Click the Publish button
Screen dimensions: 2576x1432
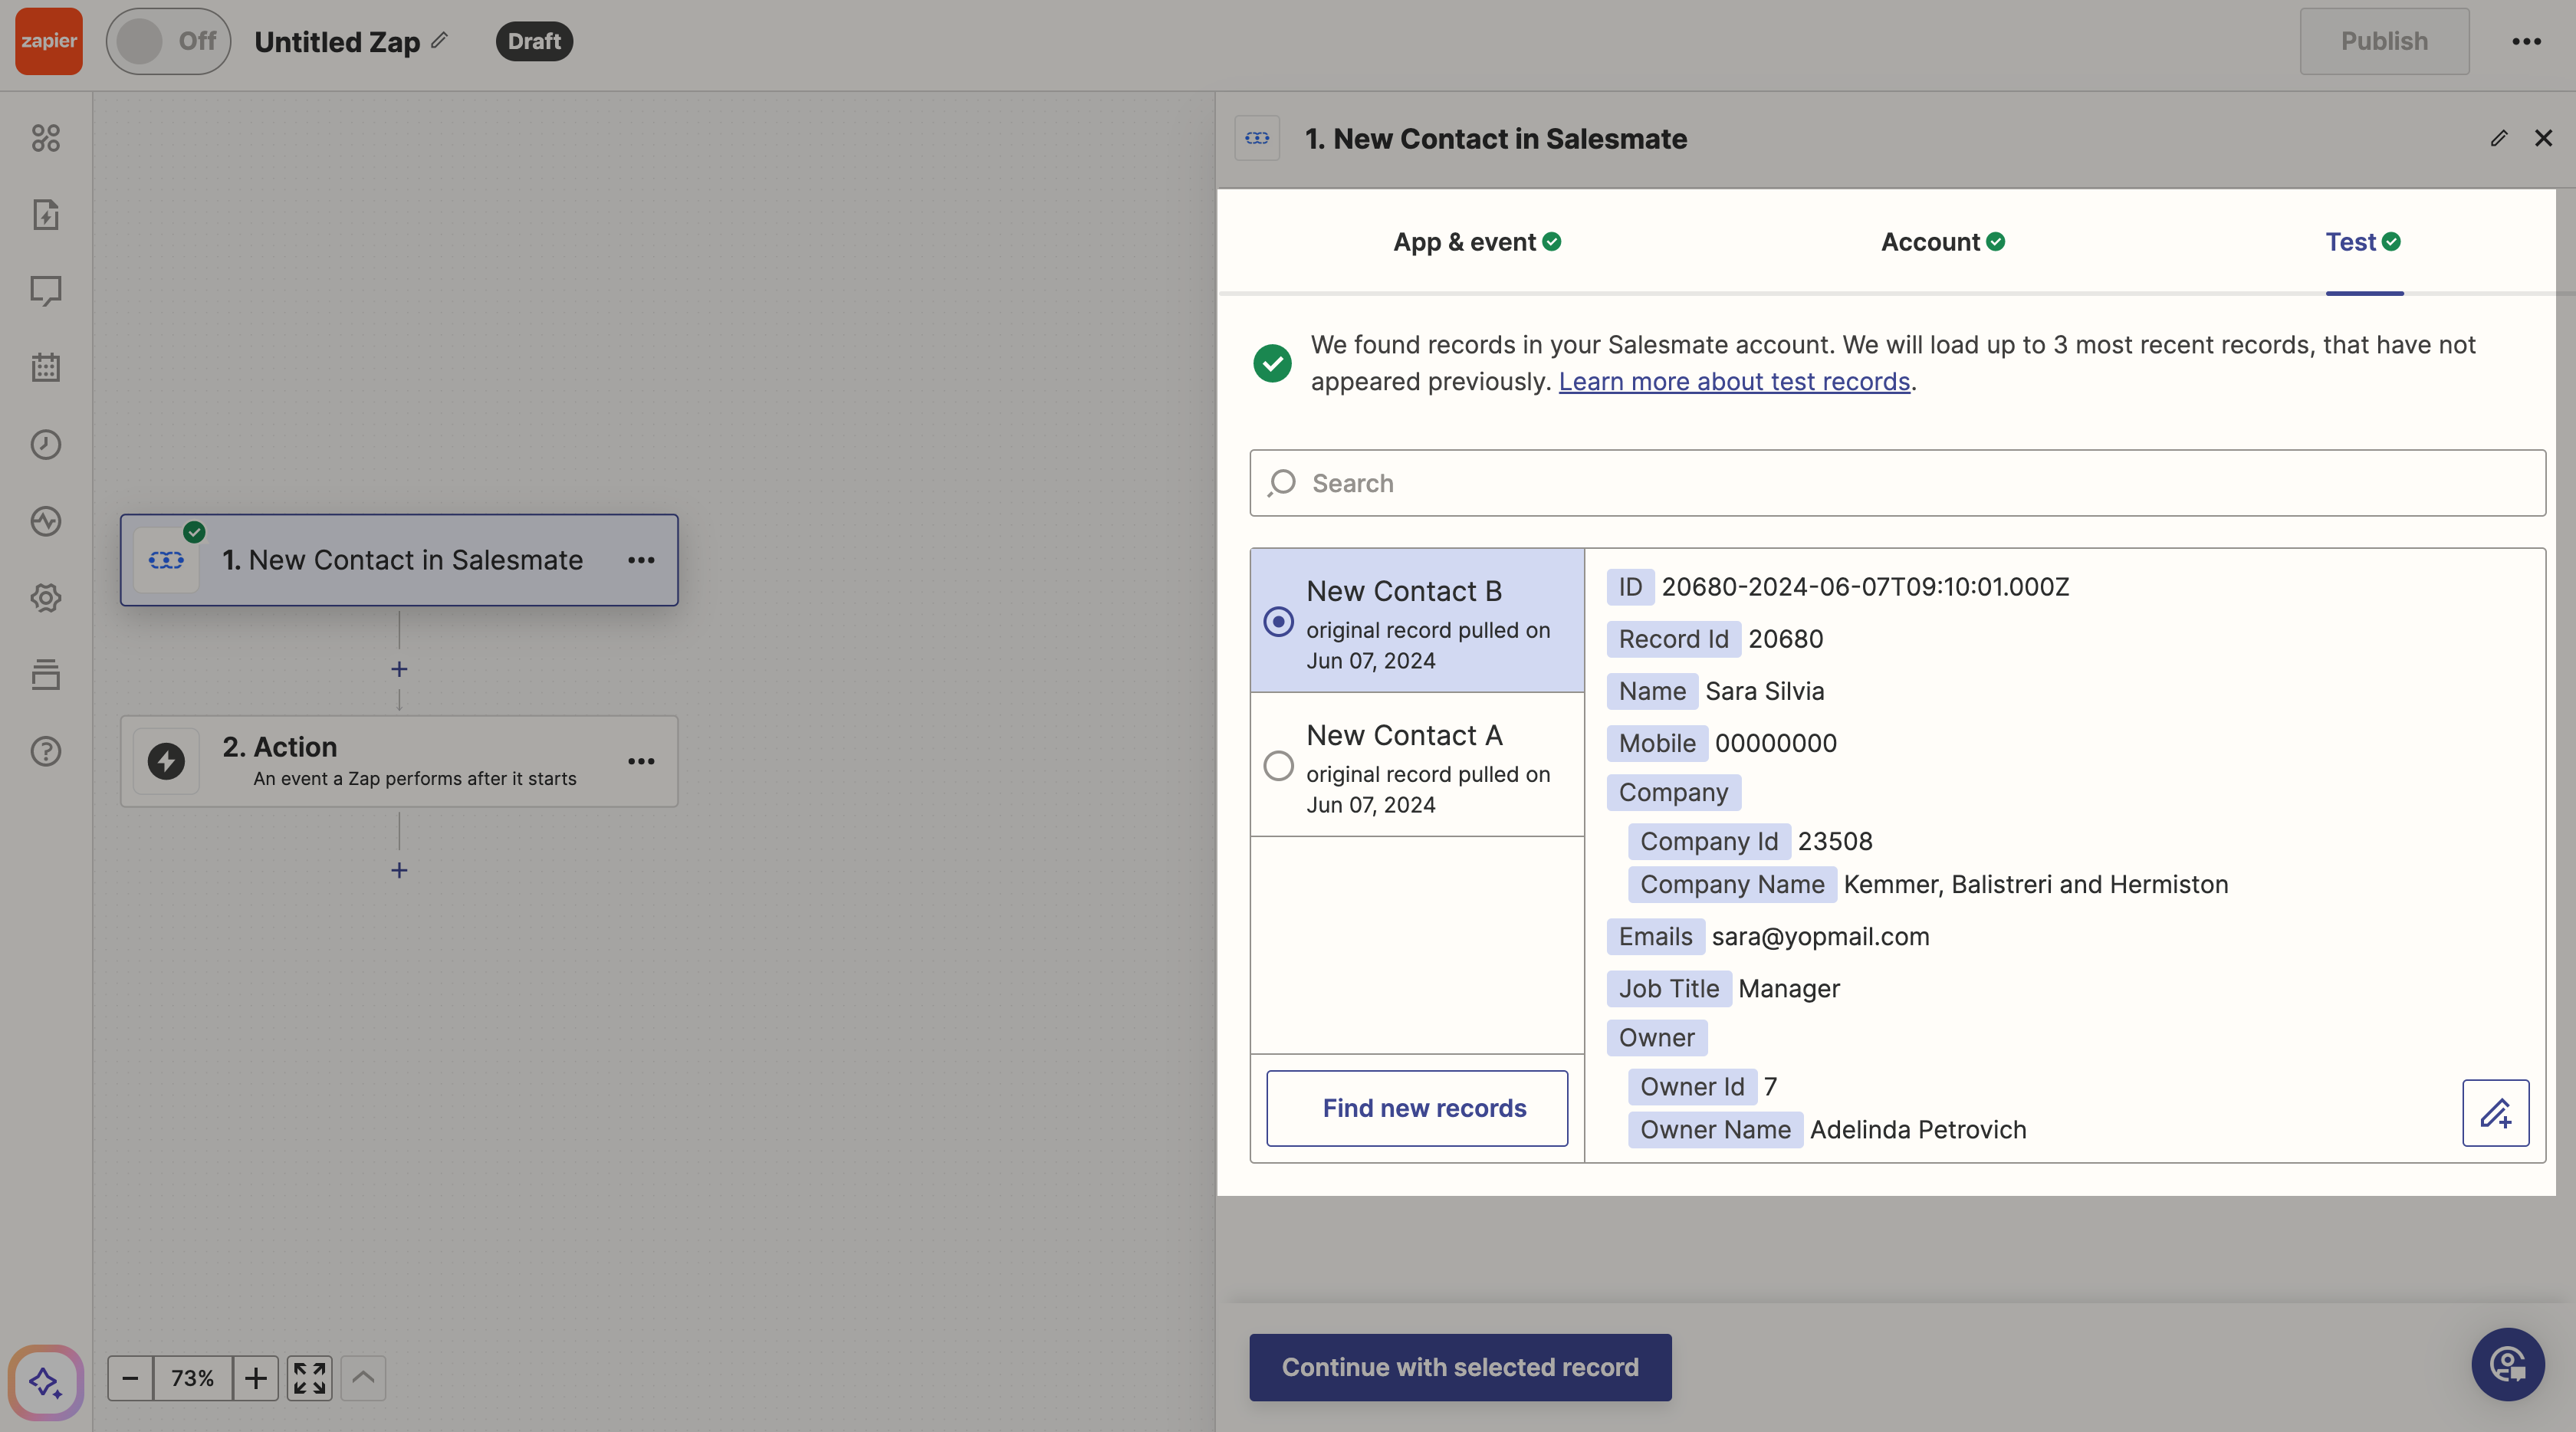pos(2384,41)
